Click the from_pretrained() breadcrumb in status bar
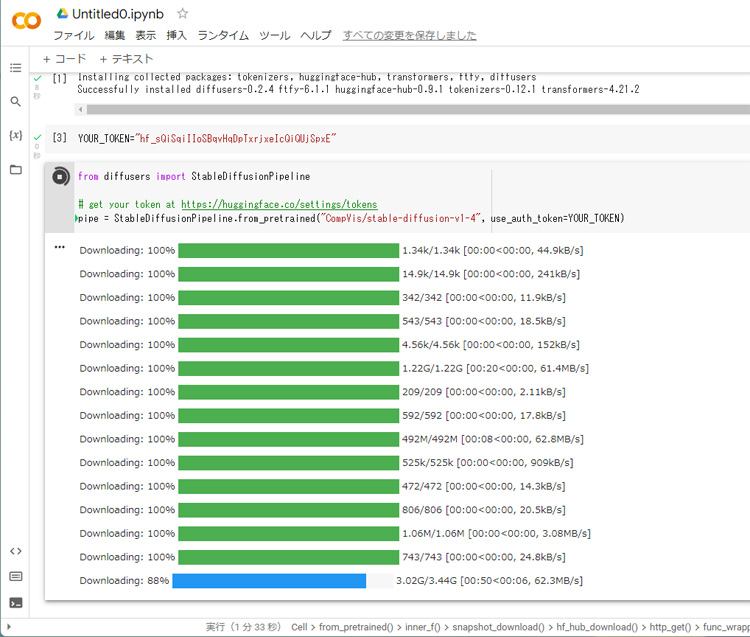 (x=356, y=627)
